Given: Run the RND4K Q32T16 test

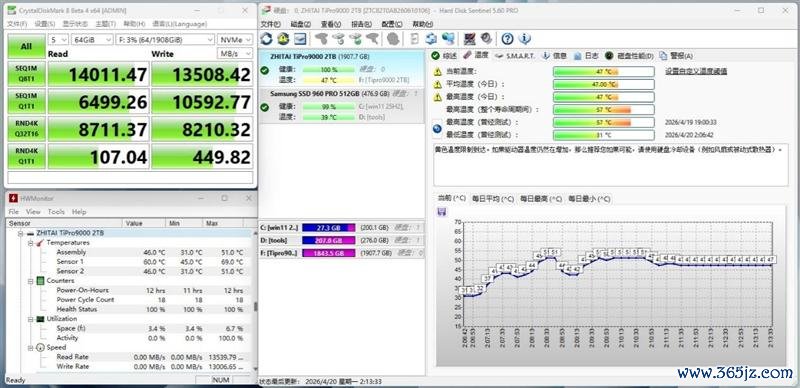Looking at the screenshot, I should [x=26, y=129].
